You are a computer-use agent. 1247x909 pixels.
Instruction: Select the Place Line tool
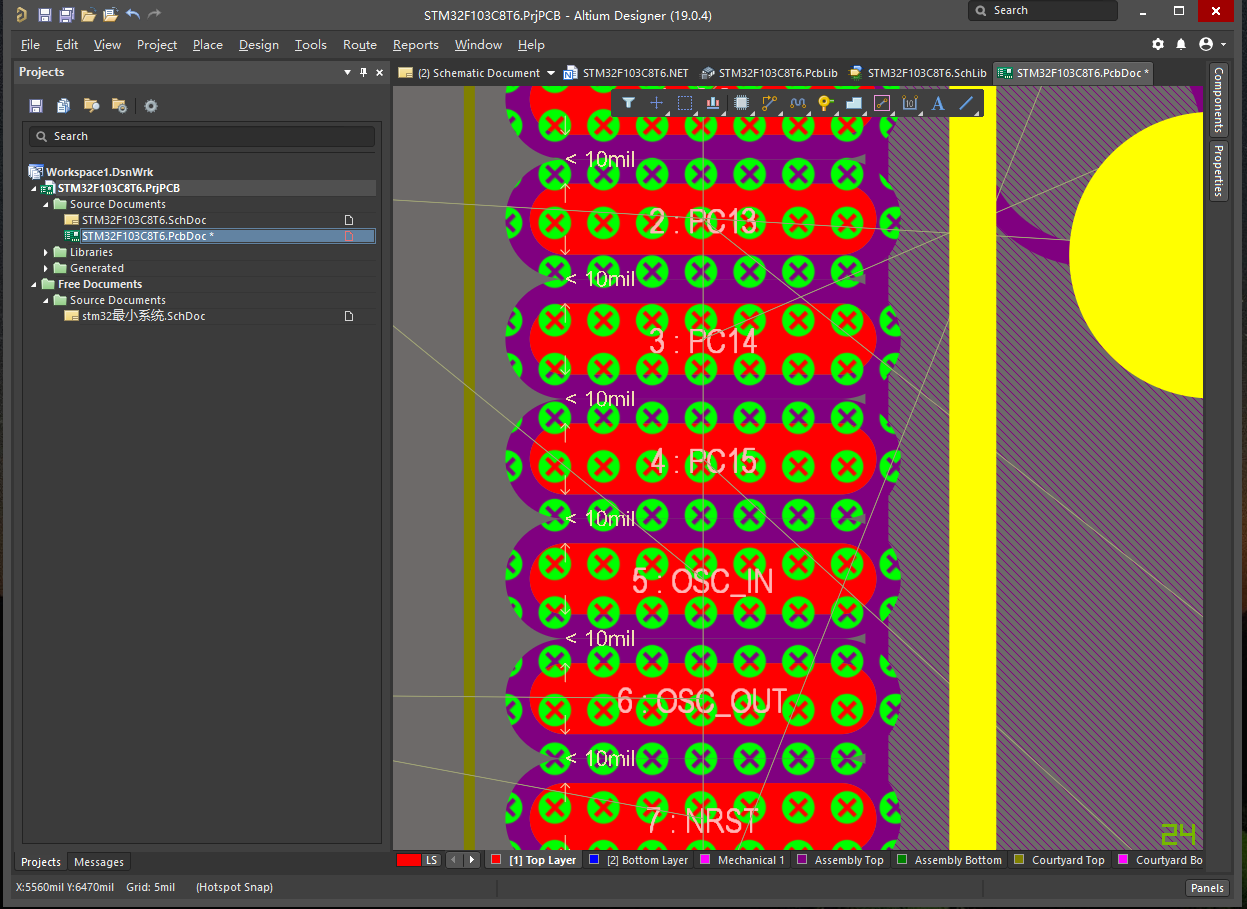(x=966, y=103)
